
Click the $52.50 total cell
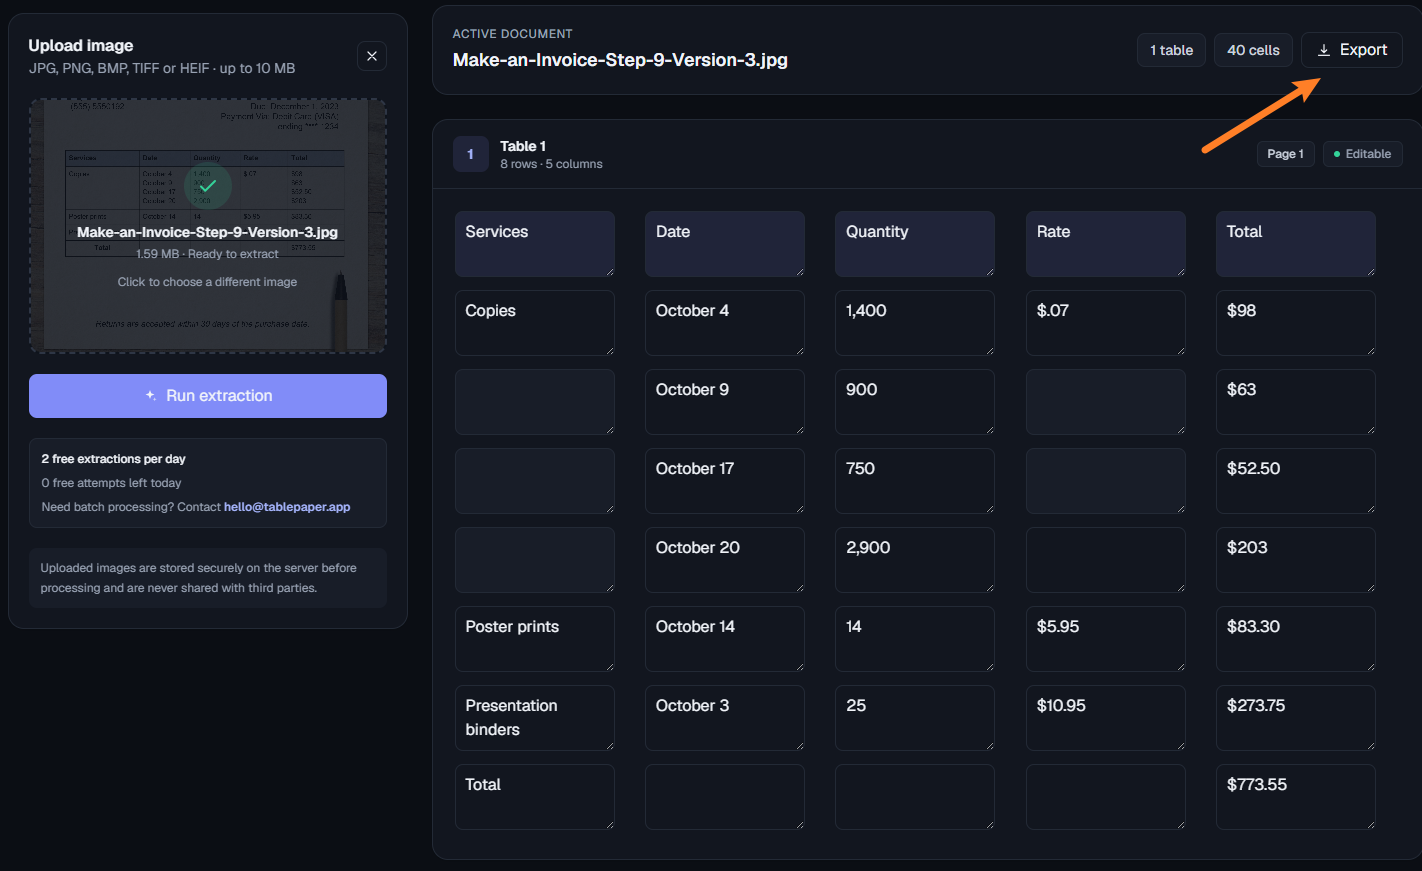click(x=1296, y=481)
